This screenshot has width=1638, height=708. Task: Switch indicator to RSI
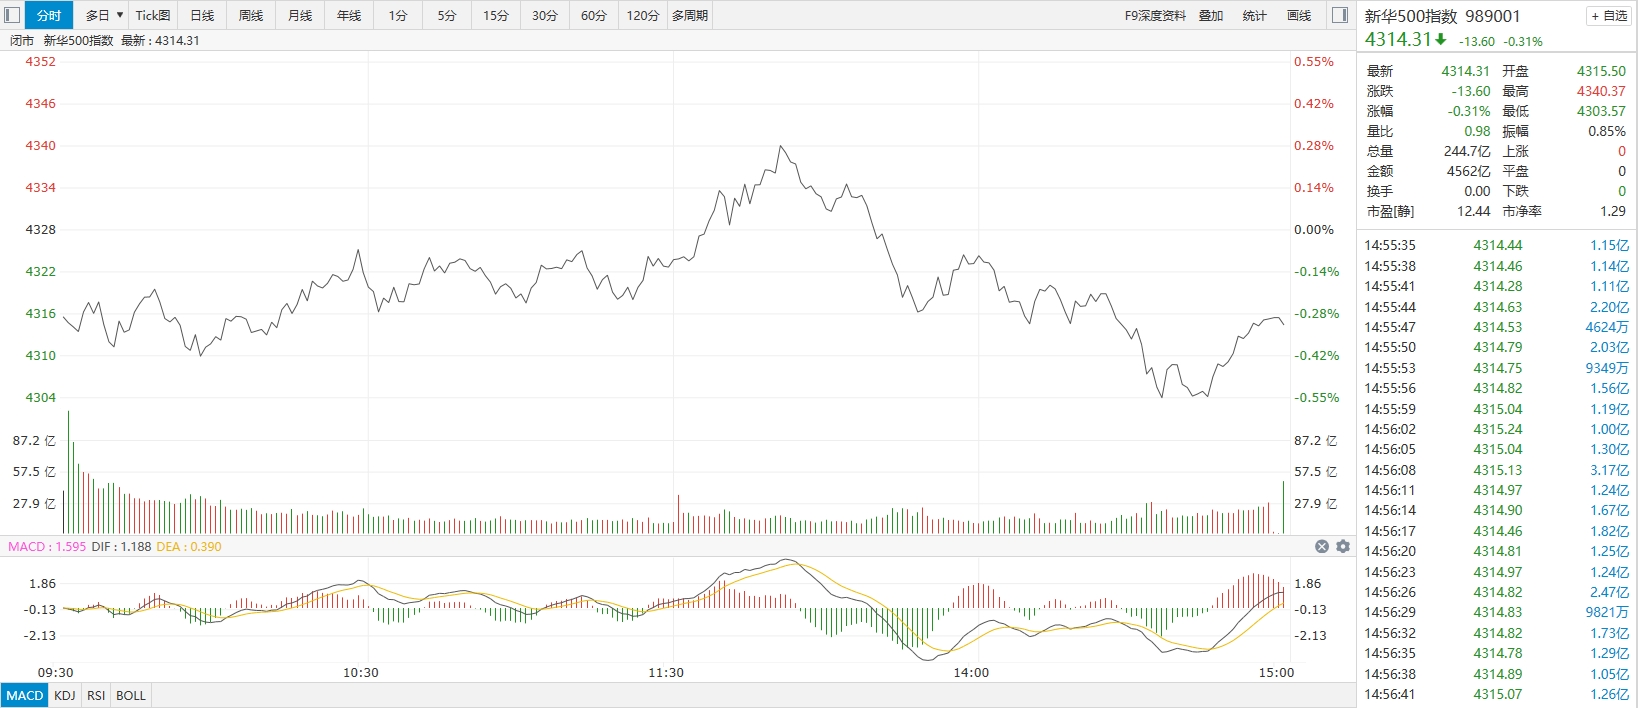coord(96,695)
